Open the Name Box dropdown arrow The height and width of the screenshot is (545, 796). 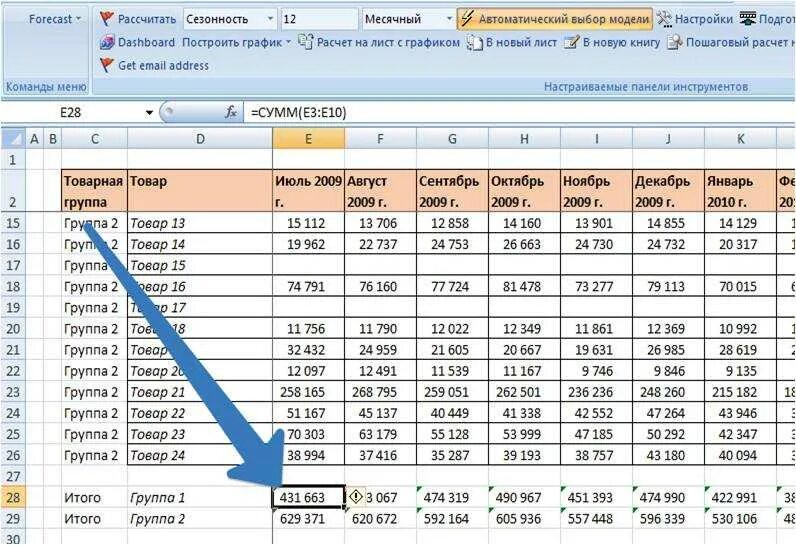pyautogui.click(x=149, y=113)
